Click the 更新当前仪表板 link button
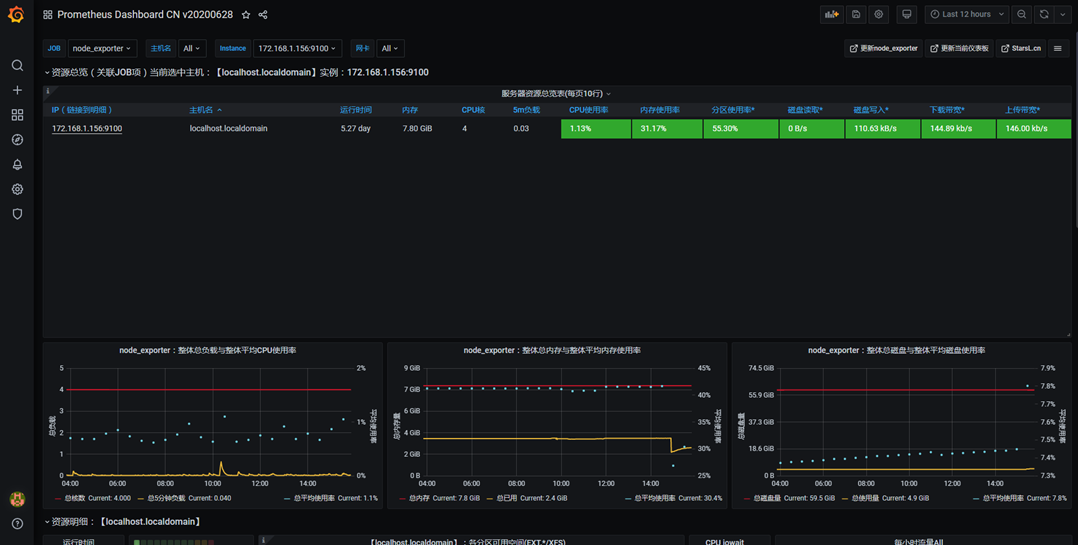 coord(959,48)
